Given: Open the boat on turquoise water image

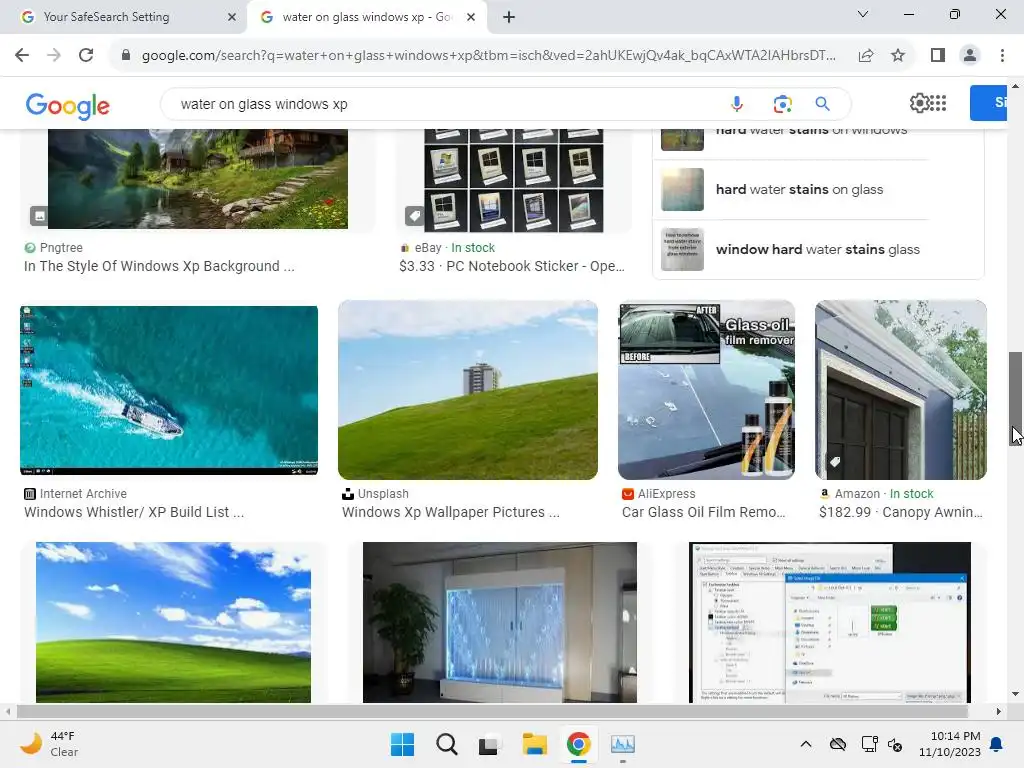Looking at the screenshot, I should pyautogui.click(x=169, y=390).
